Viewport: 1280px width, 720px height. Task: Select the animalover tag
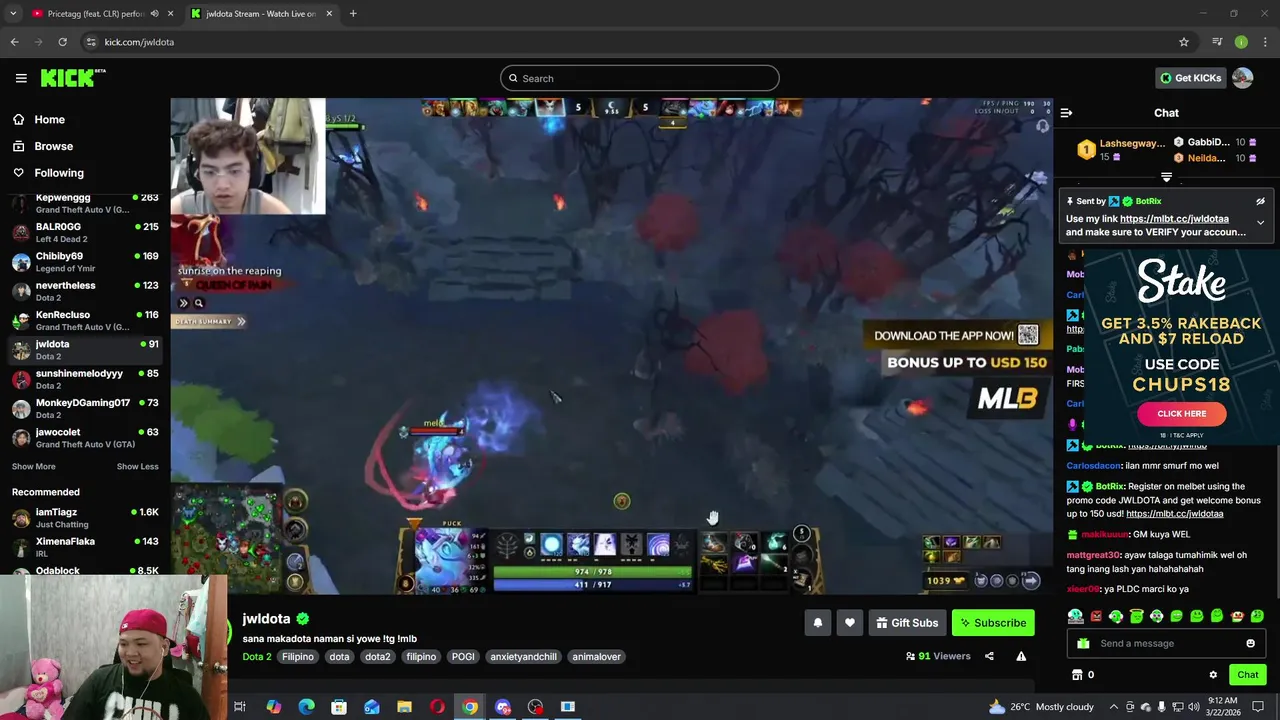coord(596,657)
